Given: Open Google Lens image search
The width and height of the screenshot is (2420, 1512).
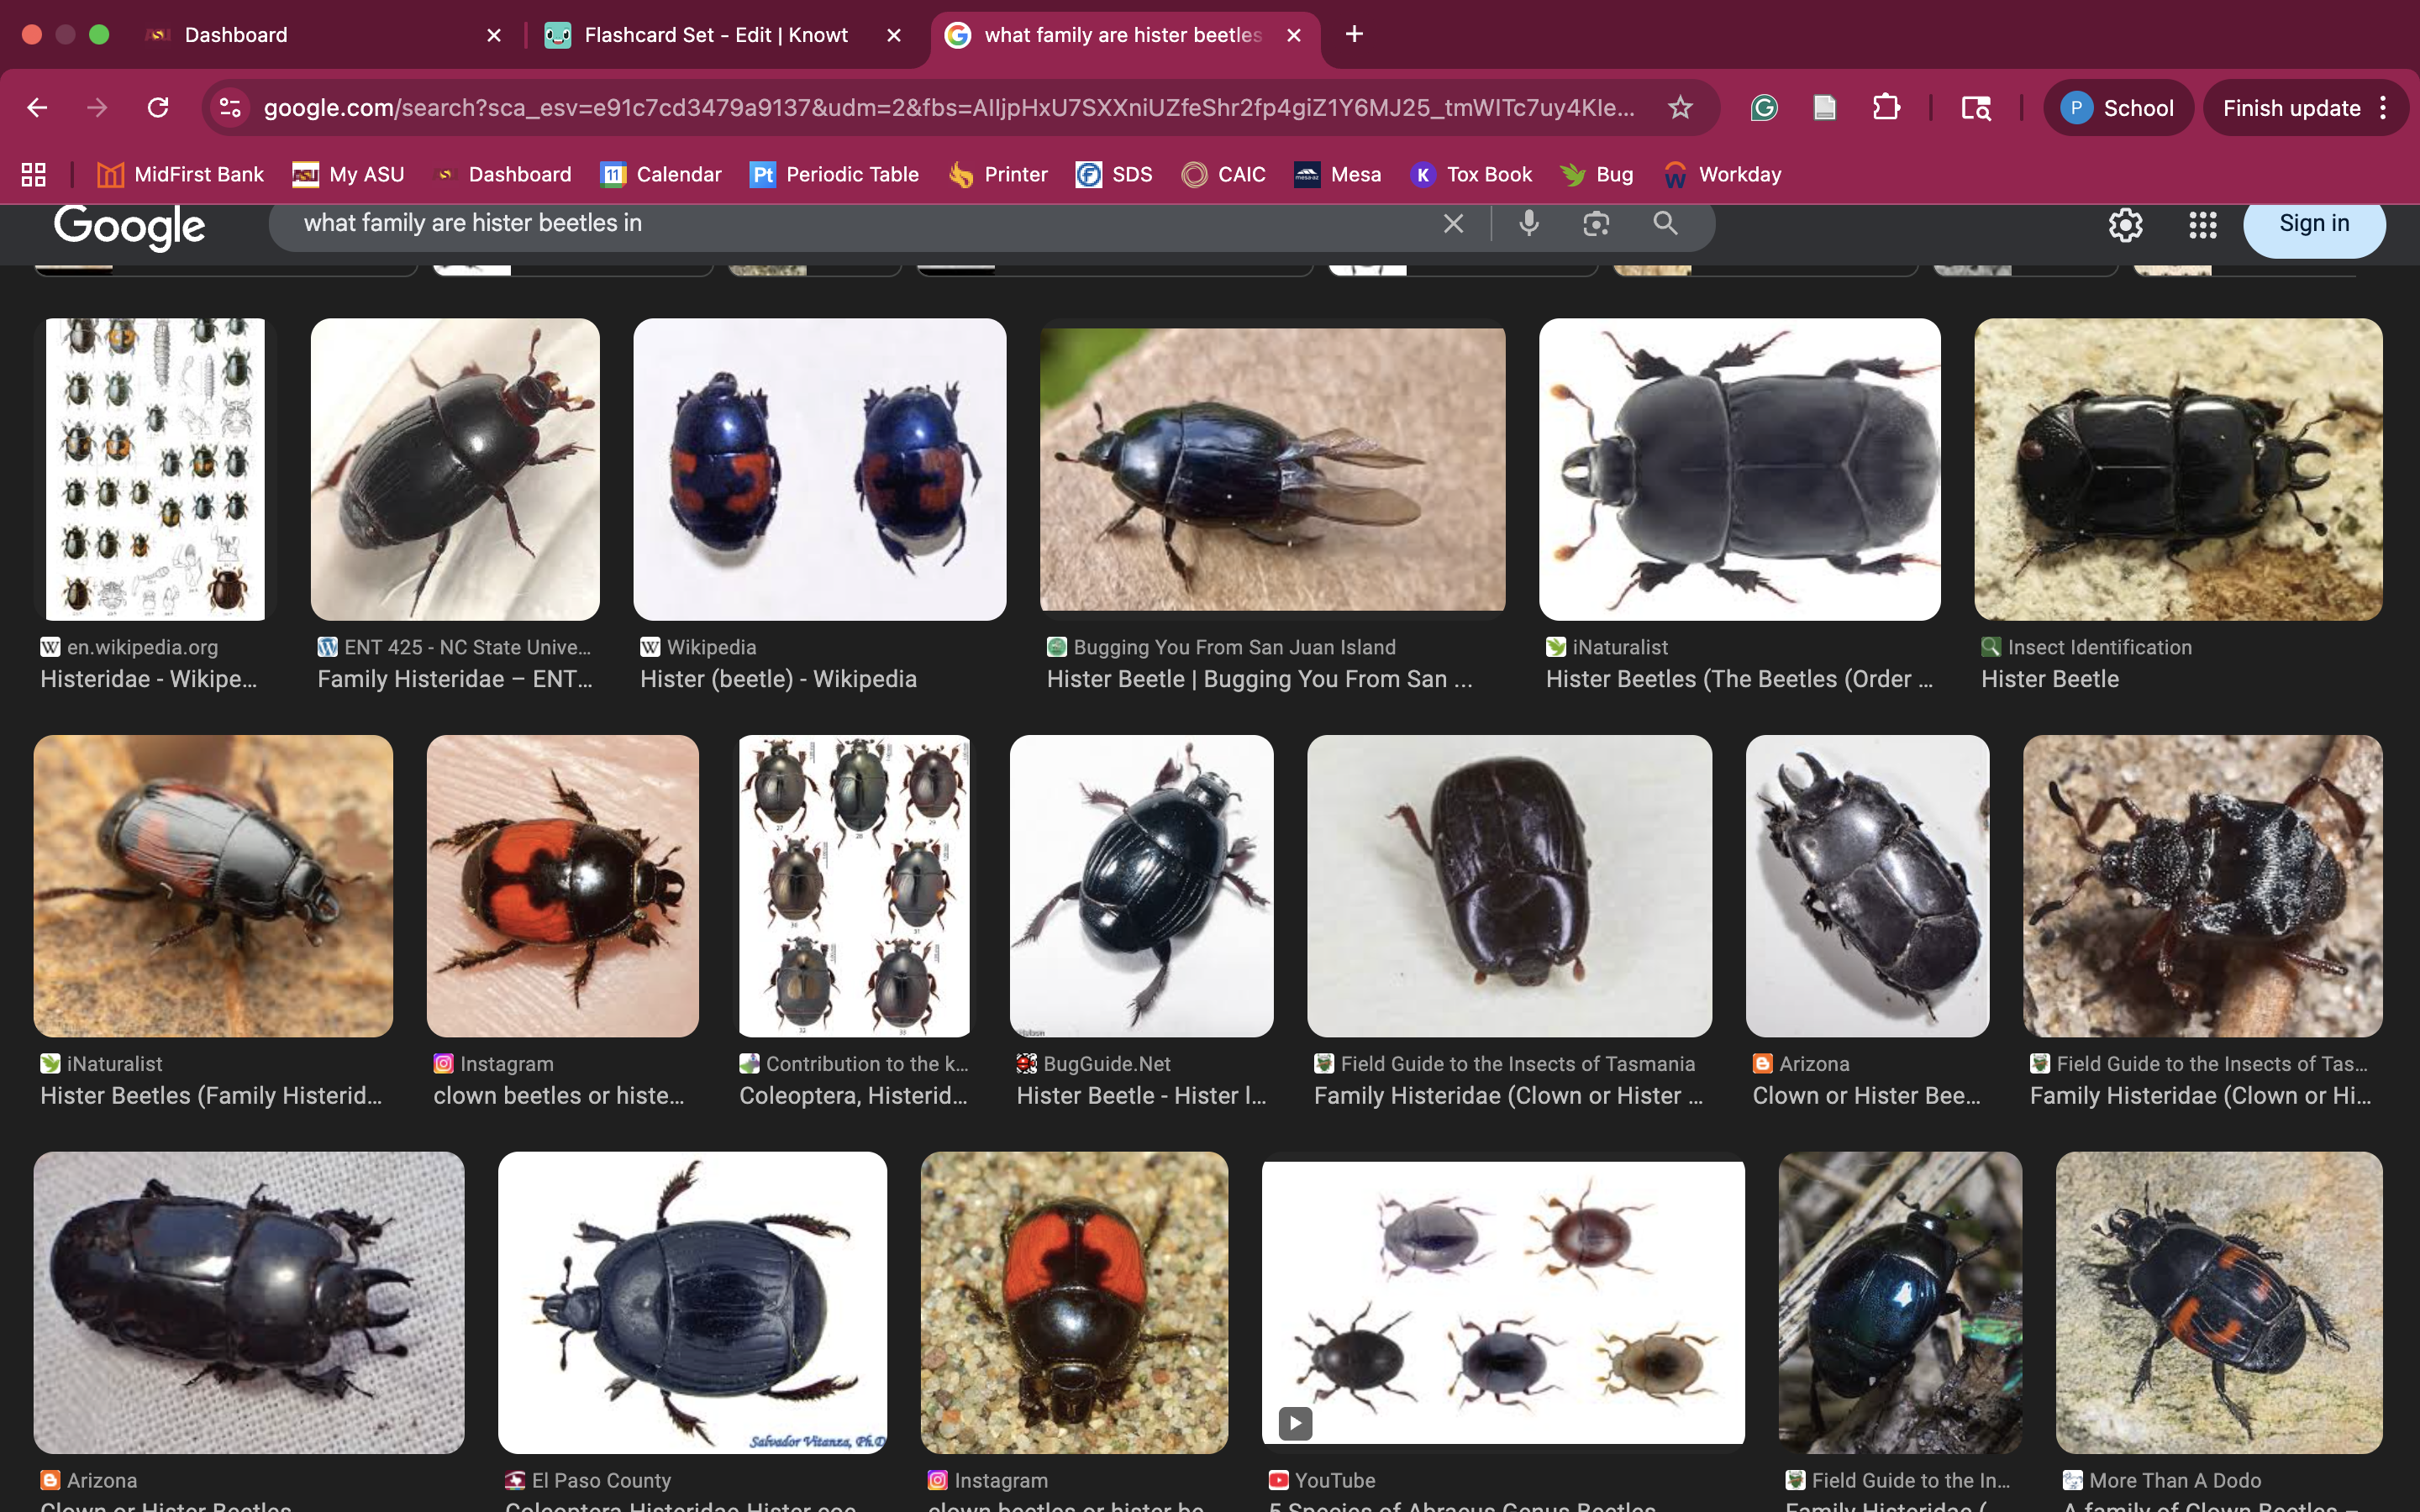Looking at the screenshot, I should coord(1596,223).
